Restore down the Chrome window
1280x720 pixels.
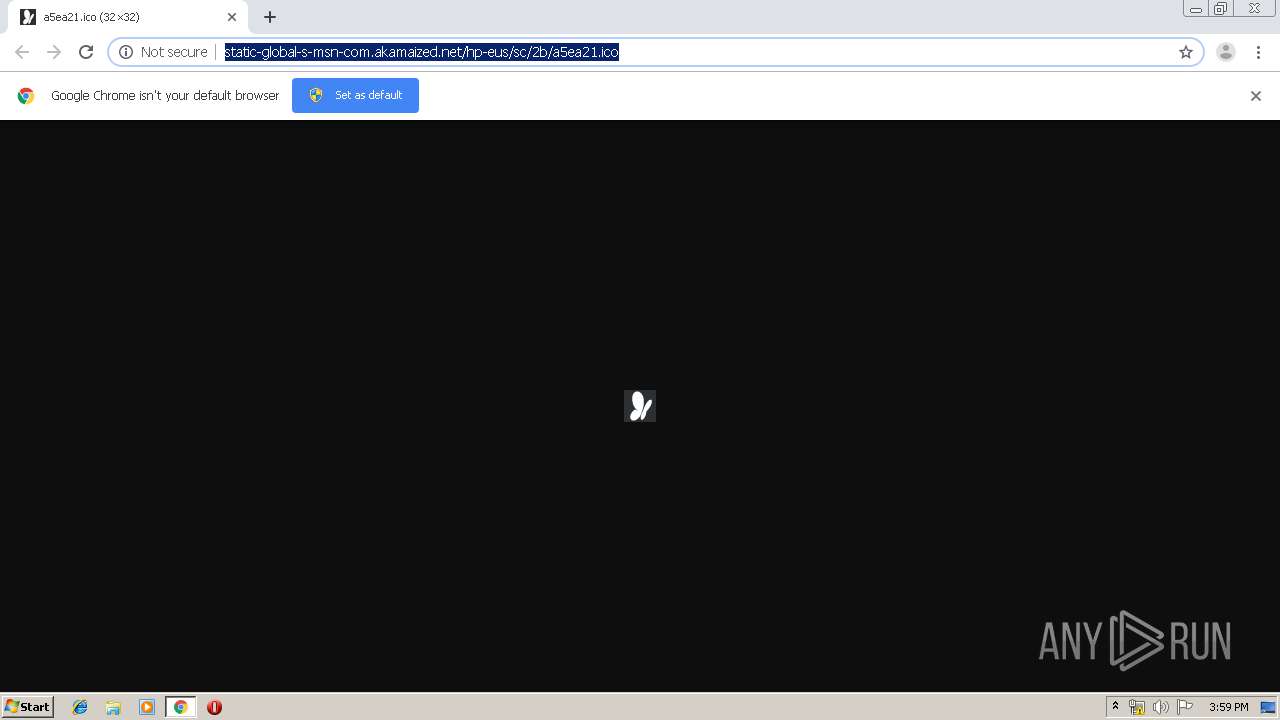pyautogui.click(x=1221, y=9)
